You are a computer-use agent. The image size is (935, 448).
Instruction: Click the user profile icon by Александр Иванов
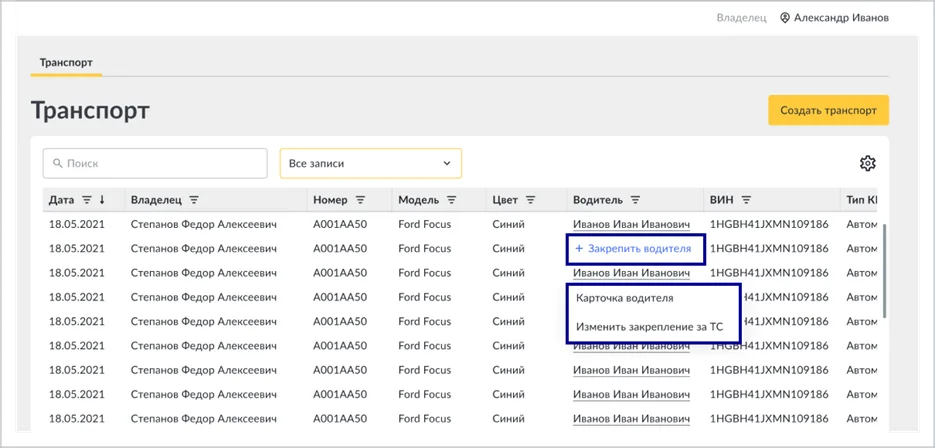click(785, 18)
